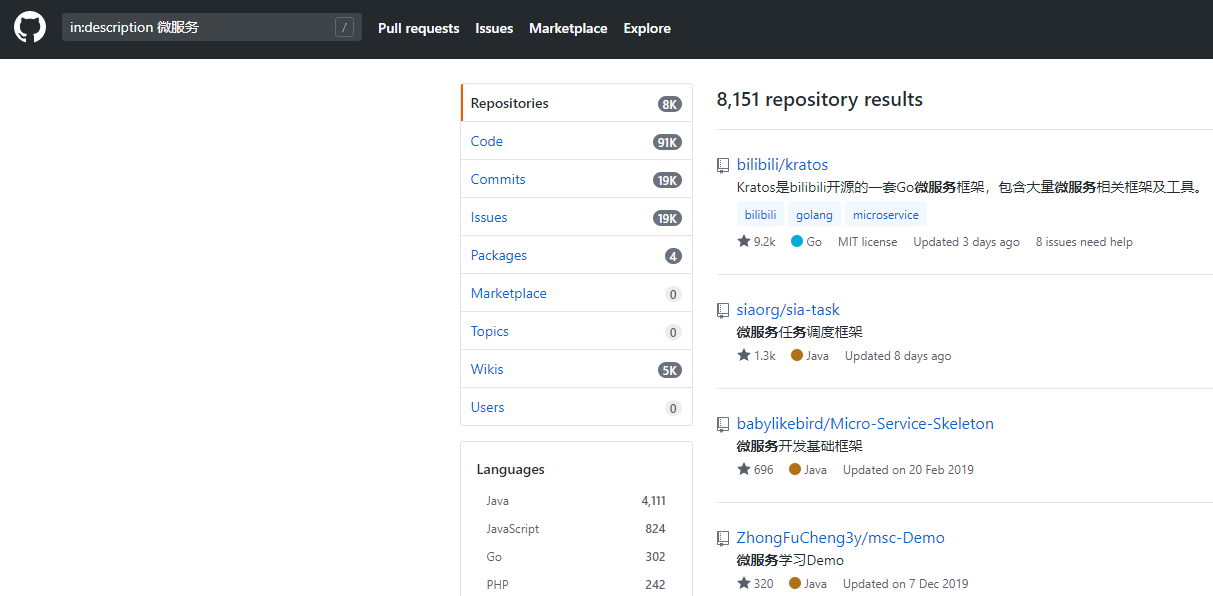Image resolution: width=1213 pixels, height=596 pixels.
Task: Click Updated on 7 Dec 2019 text
Action: click(x=905, y=584)
